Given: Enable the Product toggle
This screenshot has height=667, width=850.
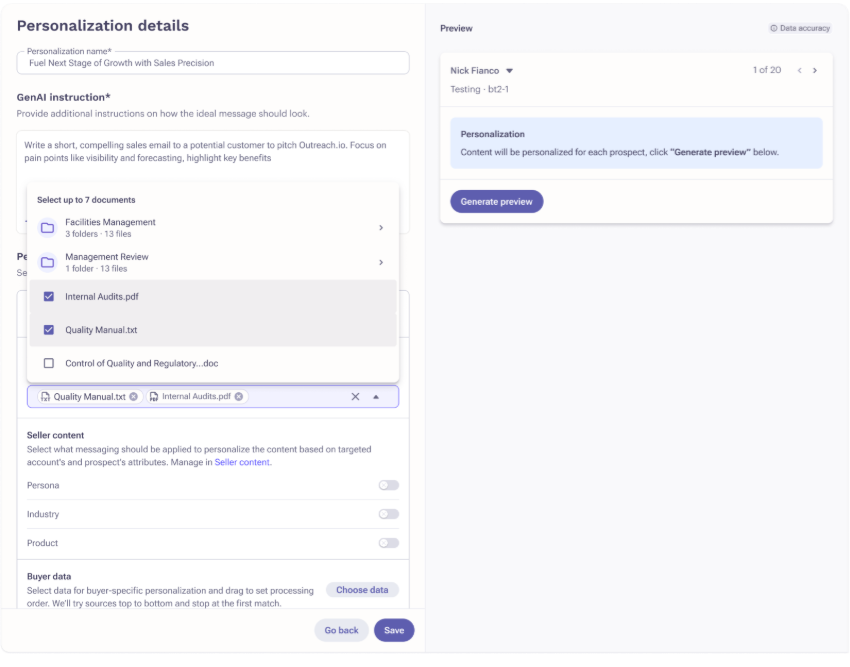Looking at the screenshot, I should 388,543.
